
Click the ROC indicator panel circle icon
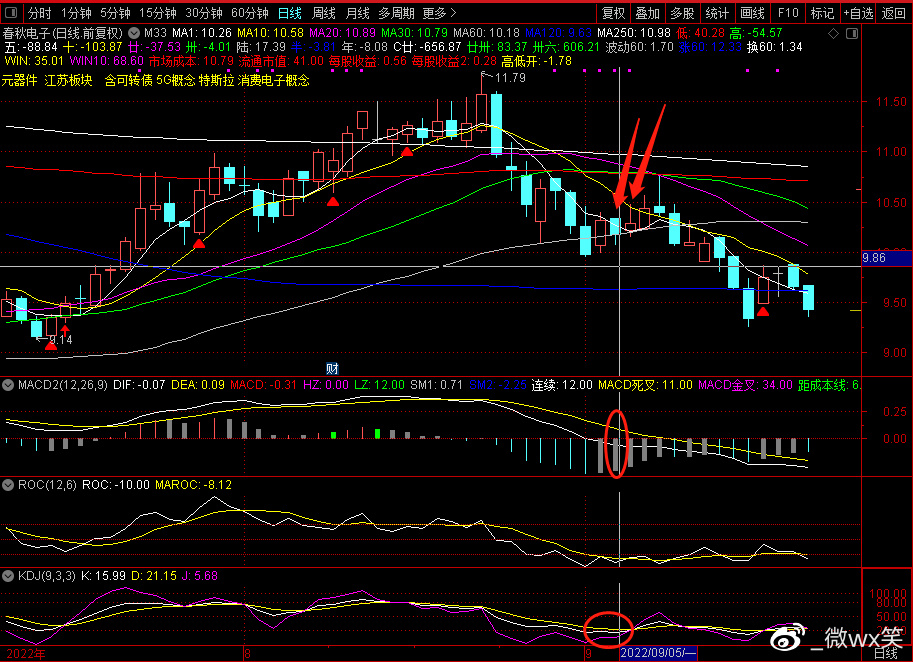tap(7, 484)
